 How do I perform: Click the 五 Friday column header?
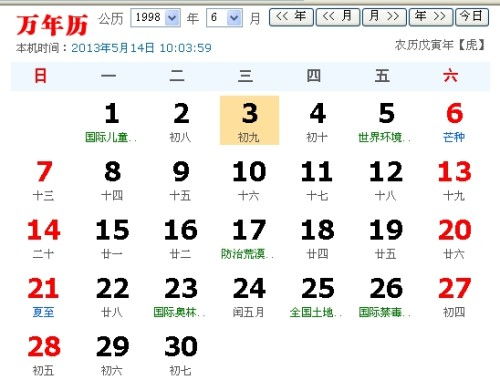[382, 76]
